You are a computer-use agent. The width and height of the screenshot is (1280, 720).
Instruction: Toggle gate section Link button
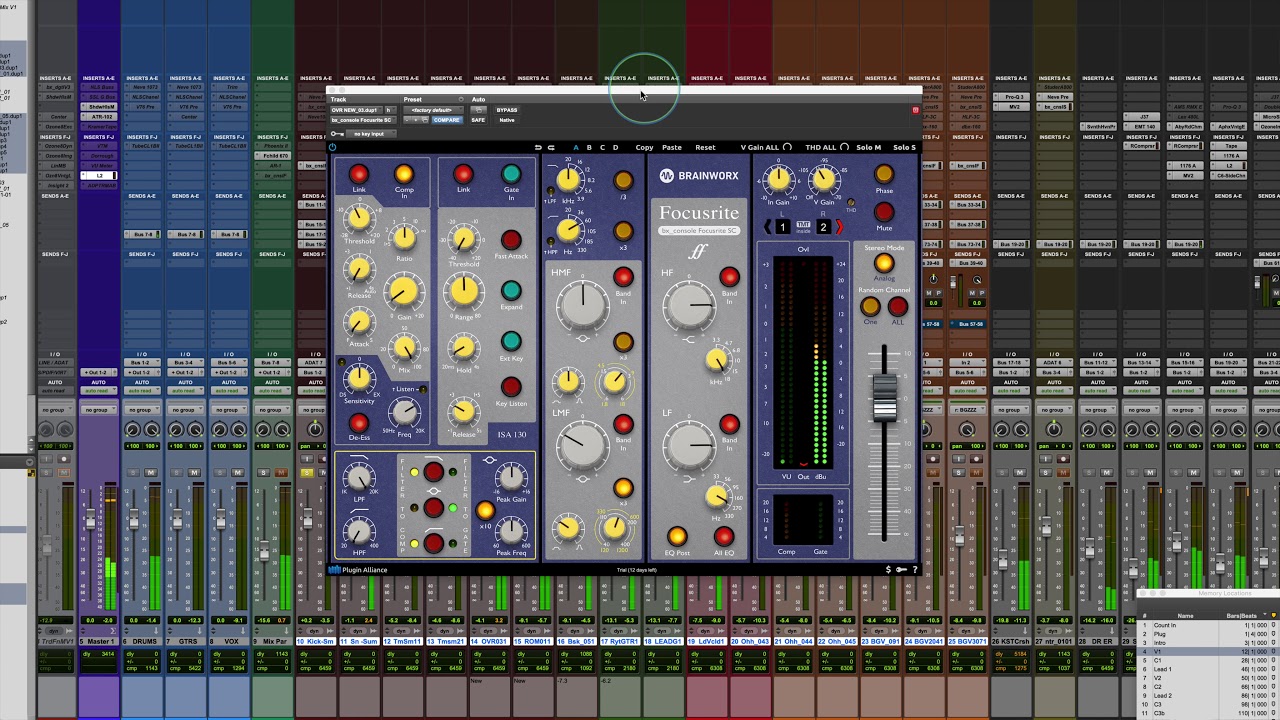pos(463,175)
